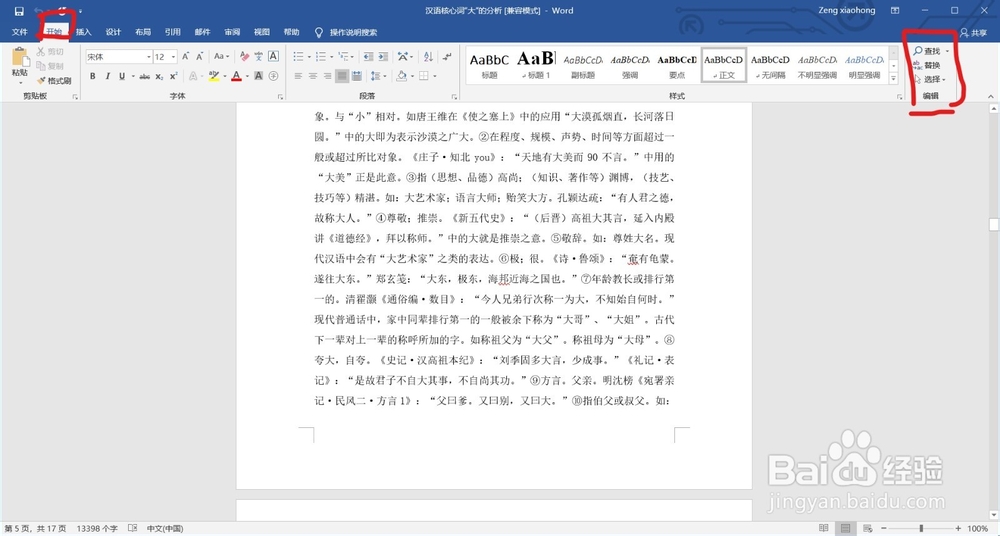Expand the styles gallery More arrow

(x=893, y=78)
